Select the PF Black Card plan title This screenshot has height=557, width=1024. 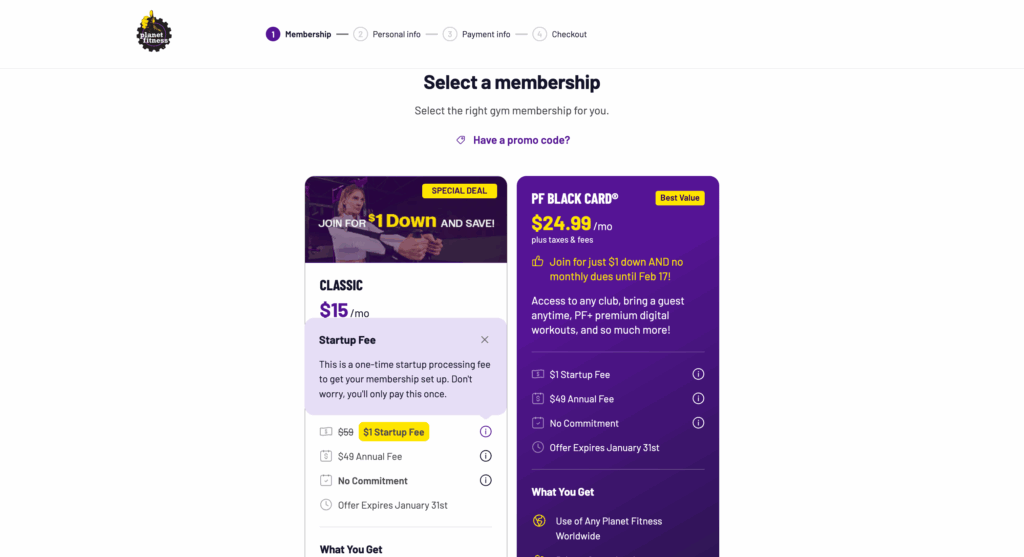[x=575, y=199]
